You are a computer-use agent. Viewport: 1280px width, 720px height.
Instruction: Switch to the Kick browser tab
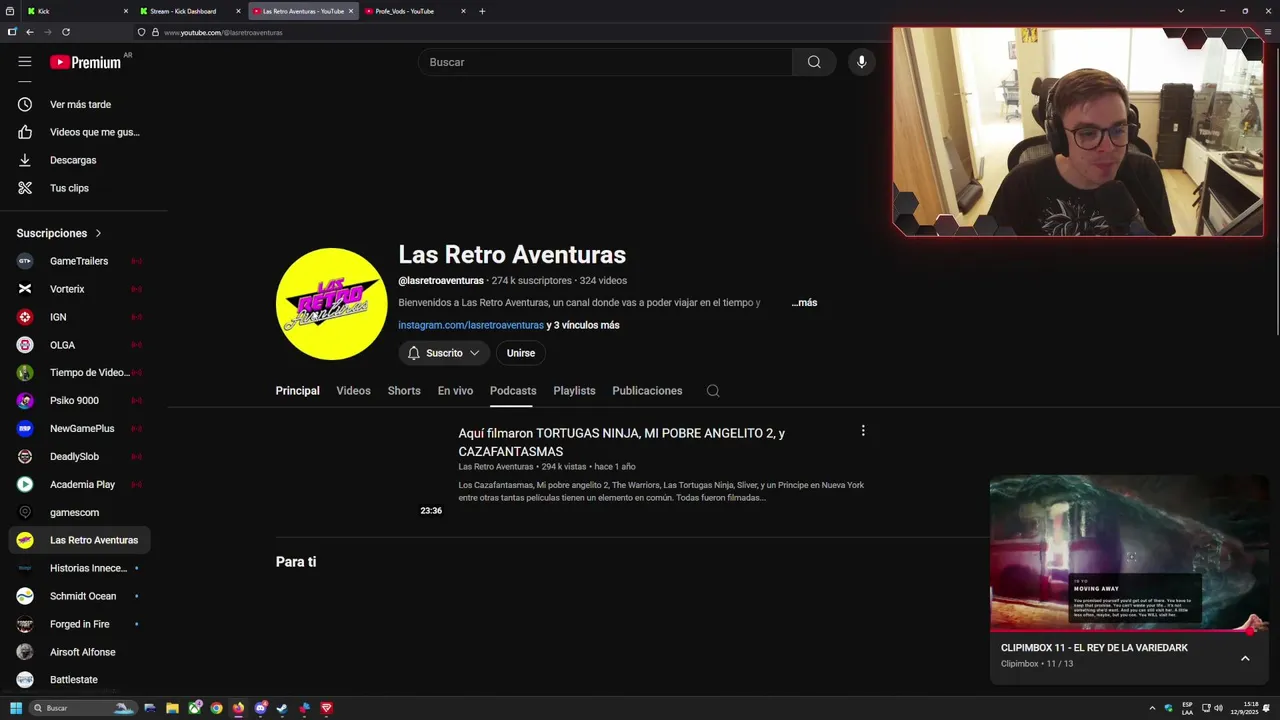click(x=78, y=11)
